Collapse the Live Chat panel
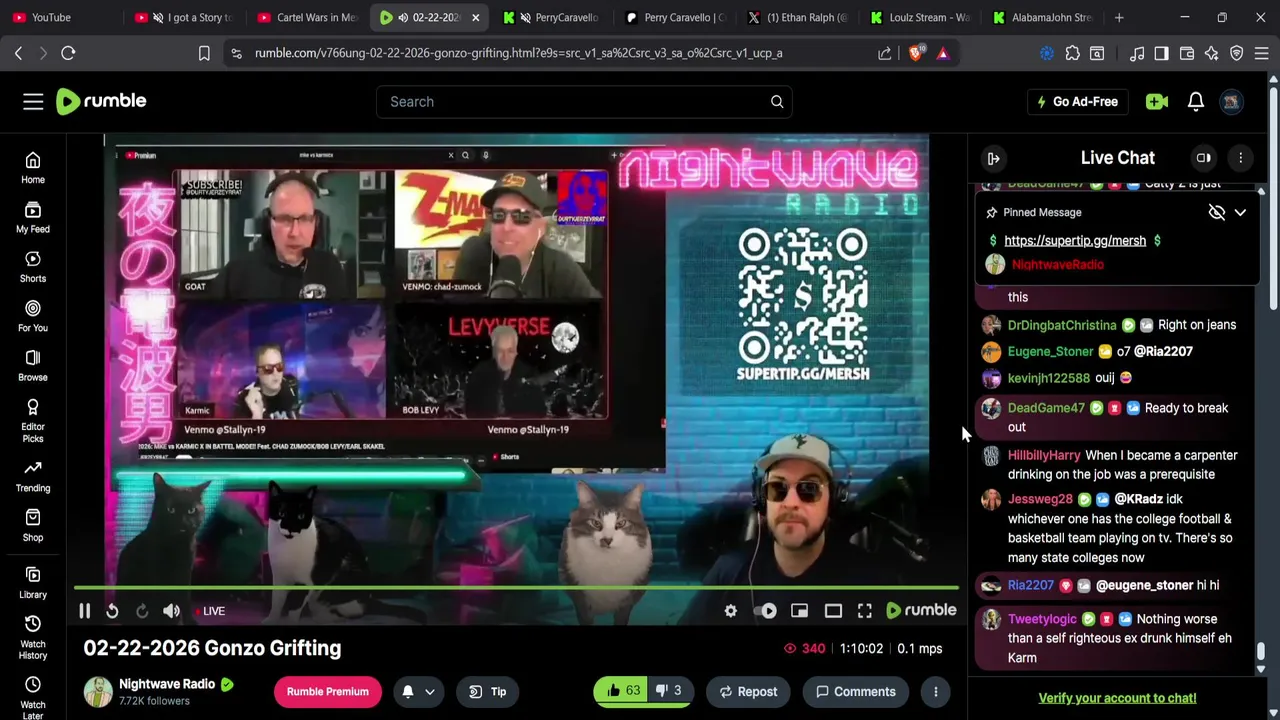This screenshot has width=1280, height=720. [993, 158]
